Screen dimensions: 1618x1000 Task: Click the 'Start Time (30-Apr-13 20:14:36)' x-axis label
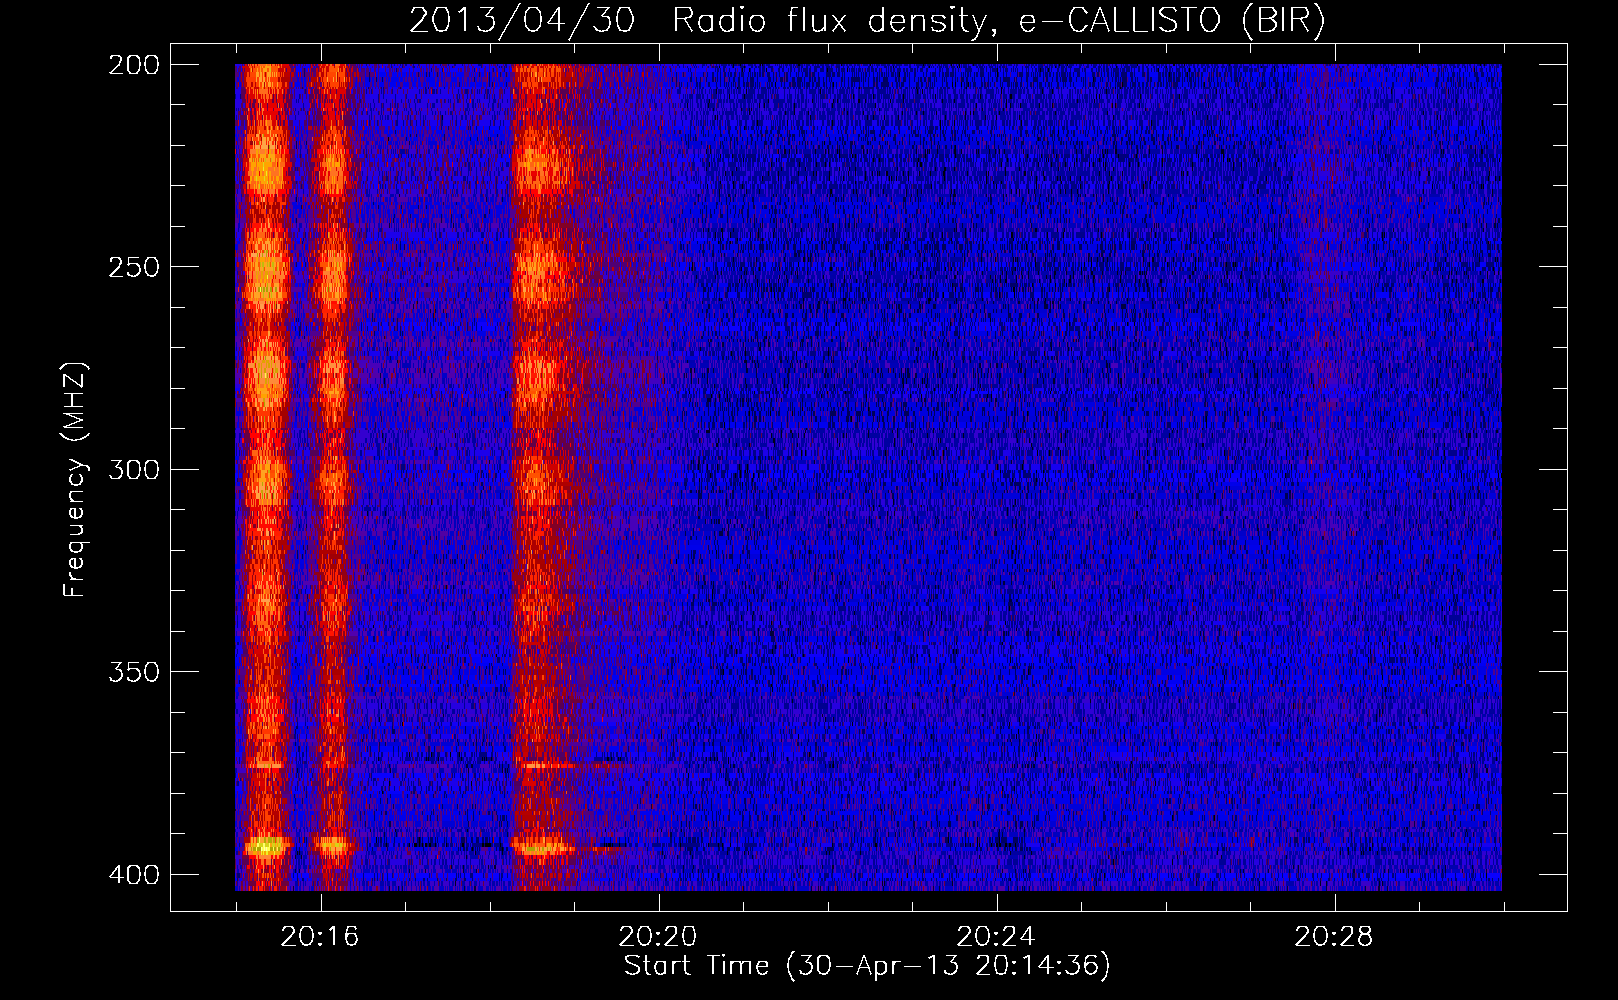point(867,966)
